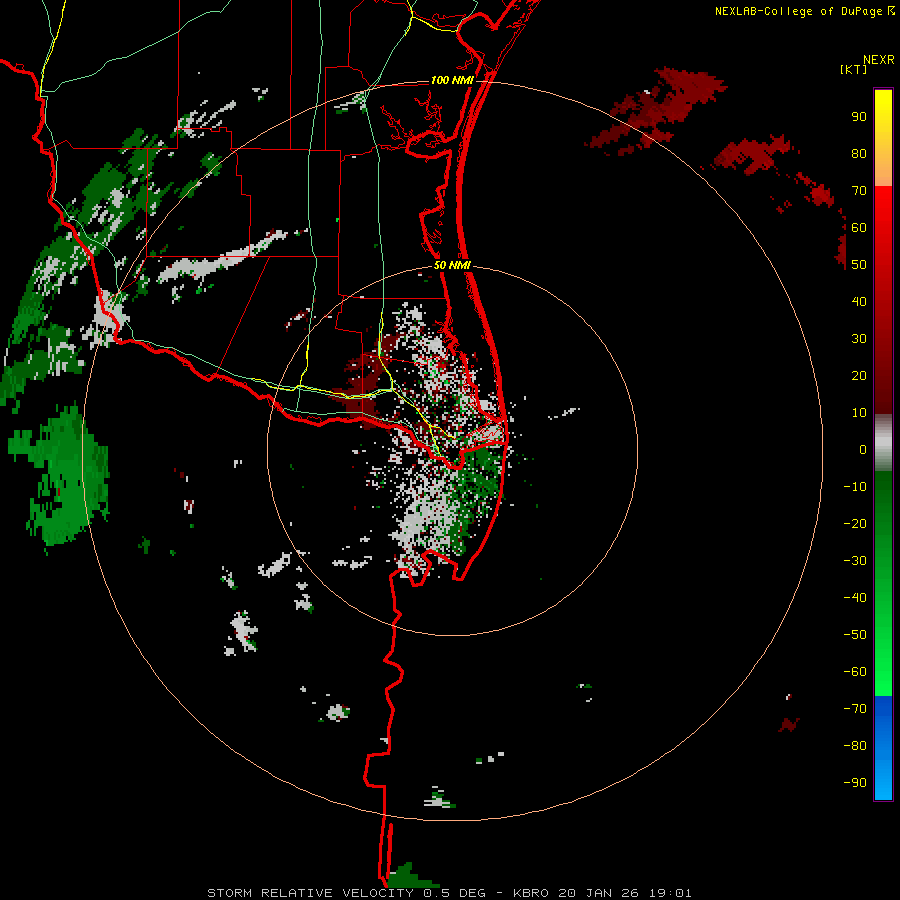900x900 pixels.
Task: Click the 50 value on velocity scale
Action: tap(859, 265)
